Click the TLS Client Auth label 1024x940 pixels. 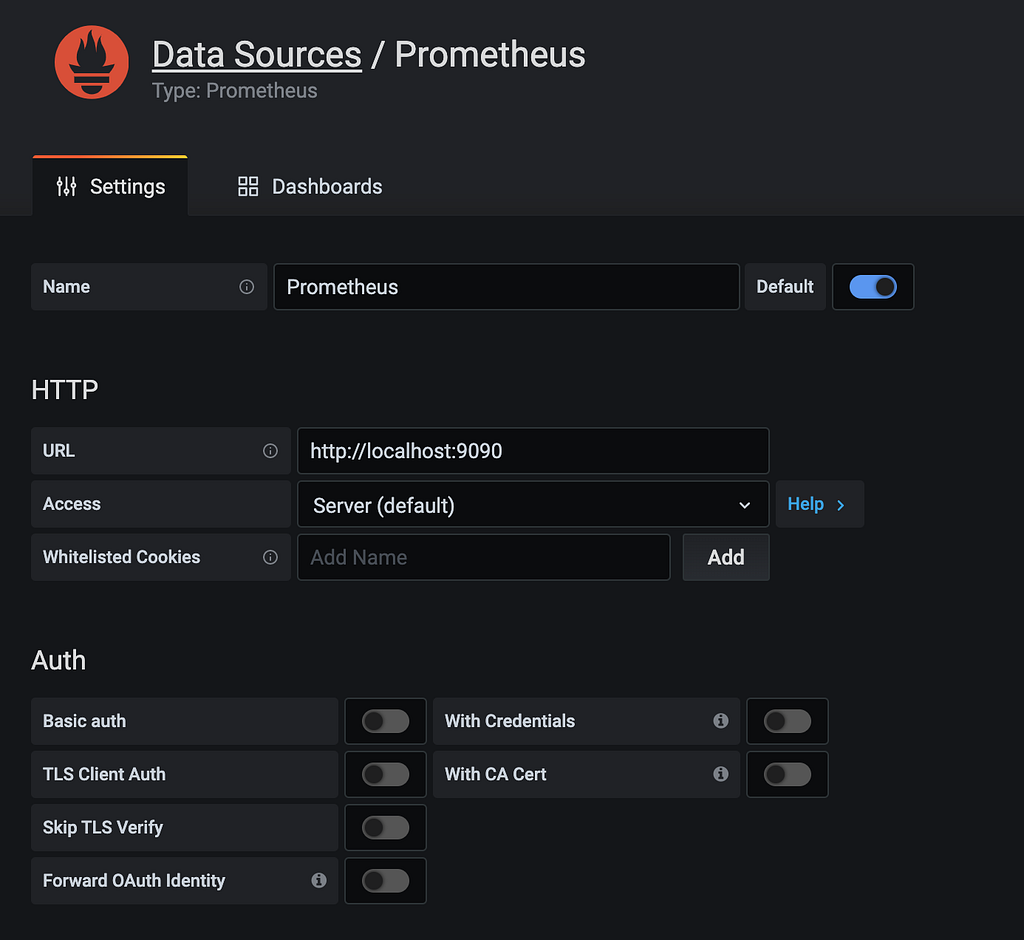click(x=104, y=774)
